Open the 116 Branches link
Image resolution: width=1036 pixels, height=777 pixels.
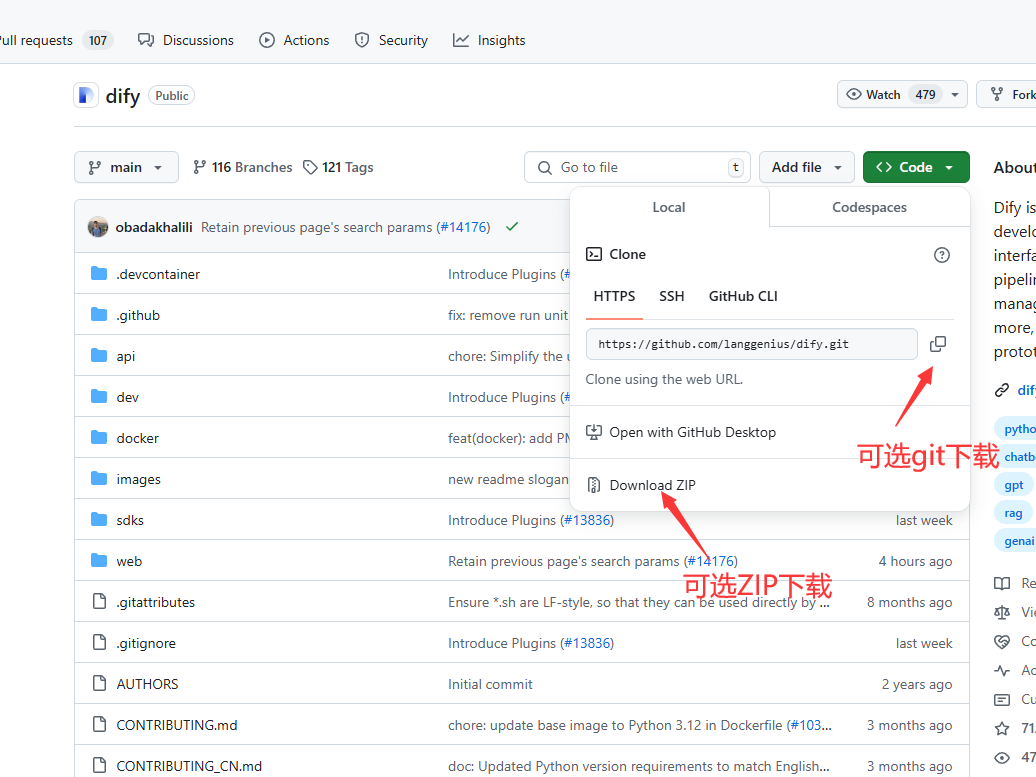pyautogui.click(x=242, y=167)
